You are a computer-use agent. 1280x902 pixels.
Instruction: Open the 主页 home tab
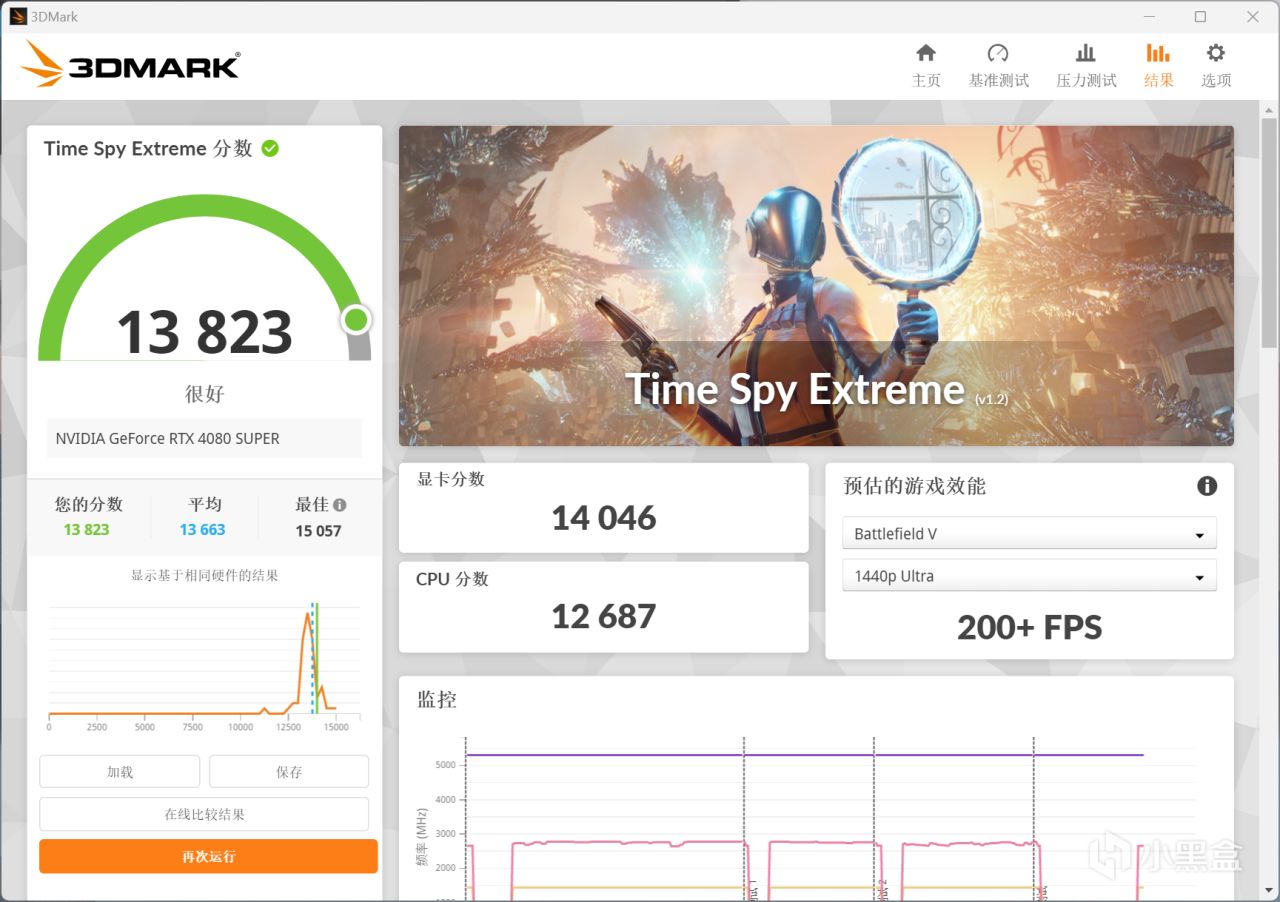click(x=926, y=66)
